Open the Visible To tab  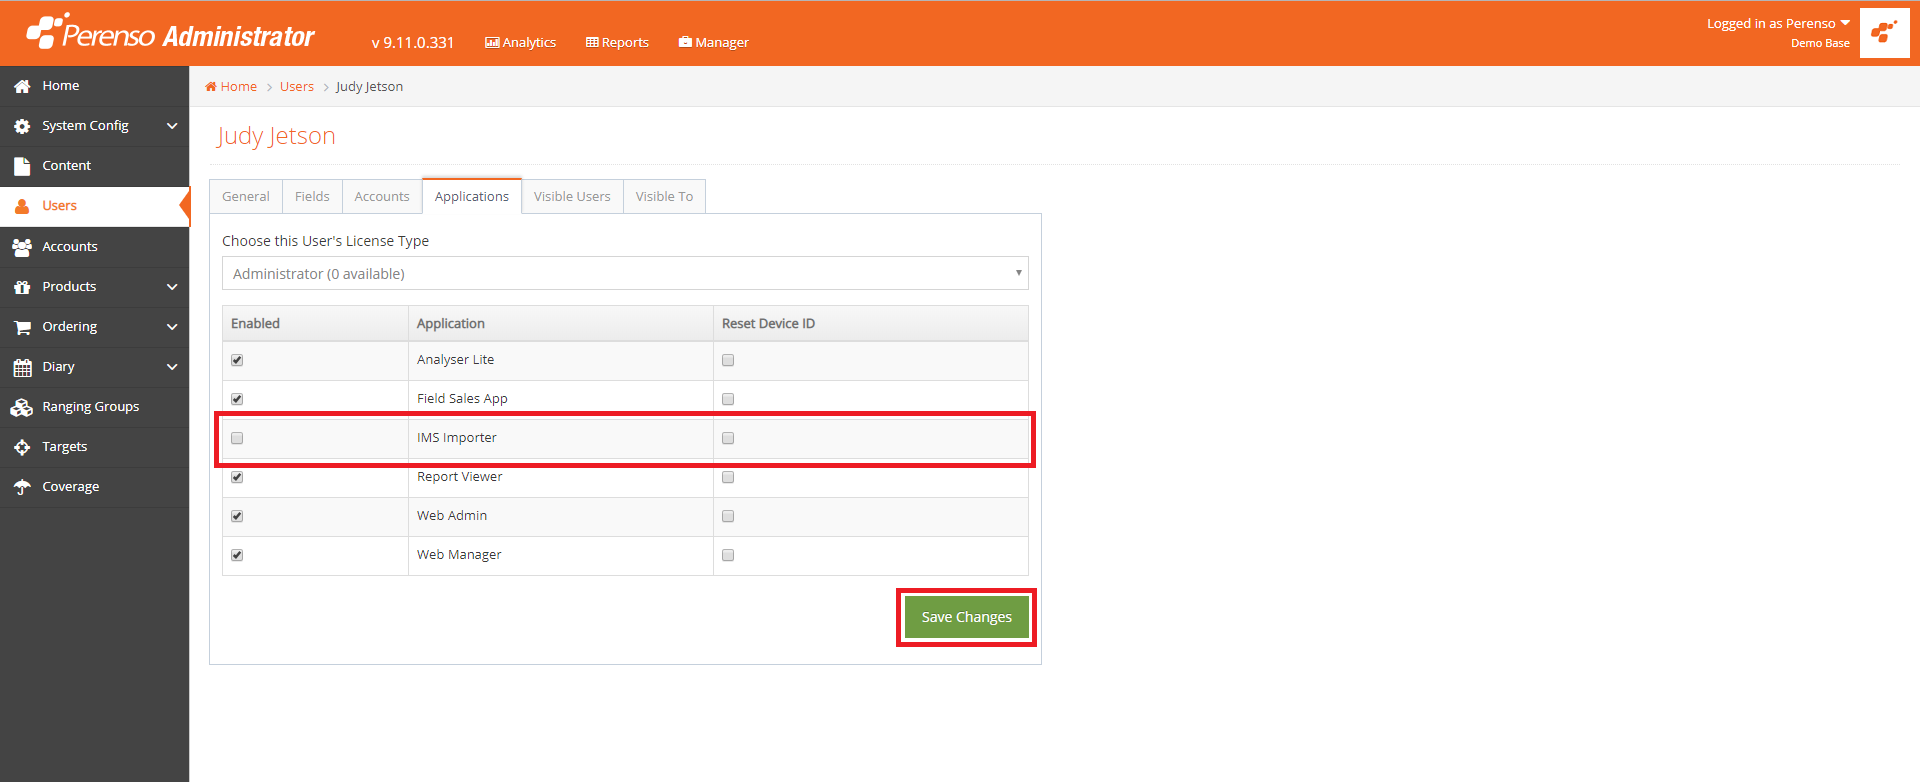pyautogui.click(x=664, y=196)
